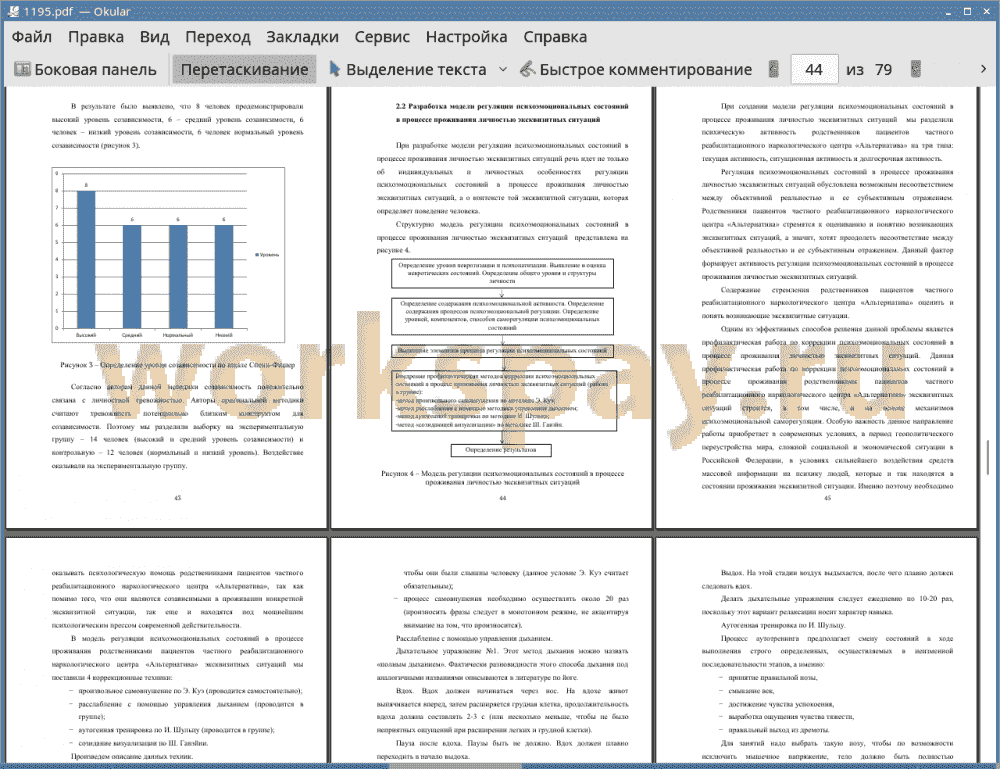
Task: Click the line Произведем описание данных техник
Action: click(x=132, y=756)
